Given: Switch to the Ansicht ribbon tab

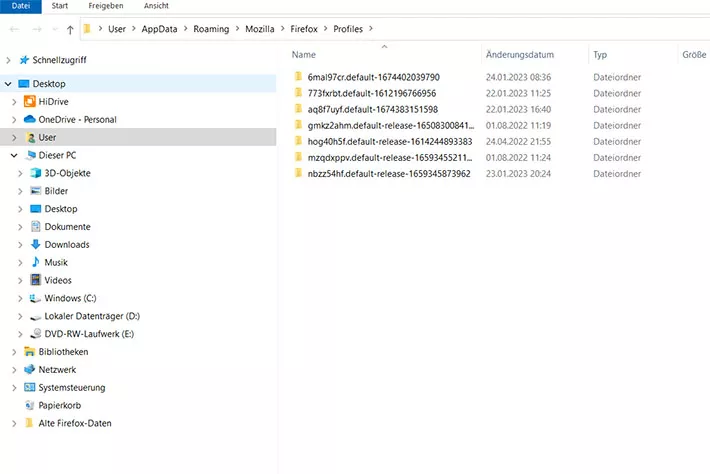Looking at the screenshot, I should pos(157,6).
